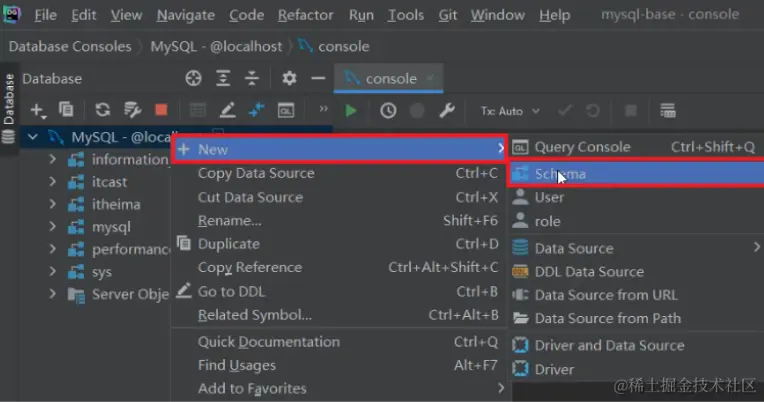Screen dimensions: 764x402
Task: Open Database panel gear options
Action: (289, 78)
